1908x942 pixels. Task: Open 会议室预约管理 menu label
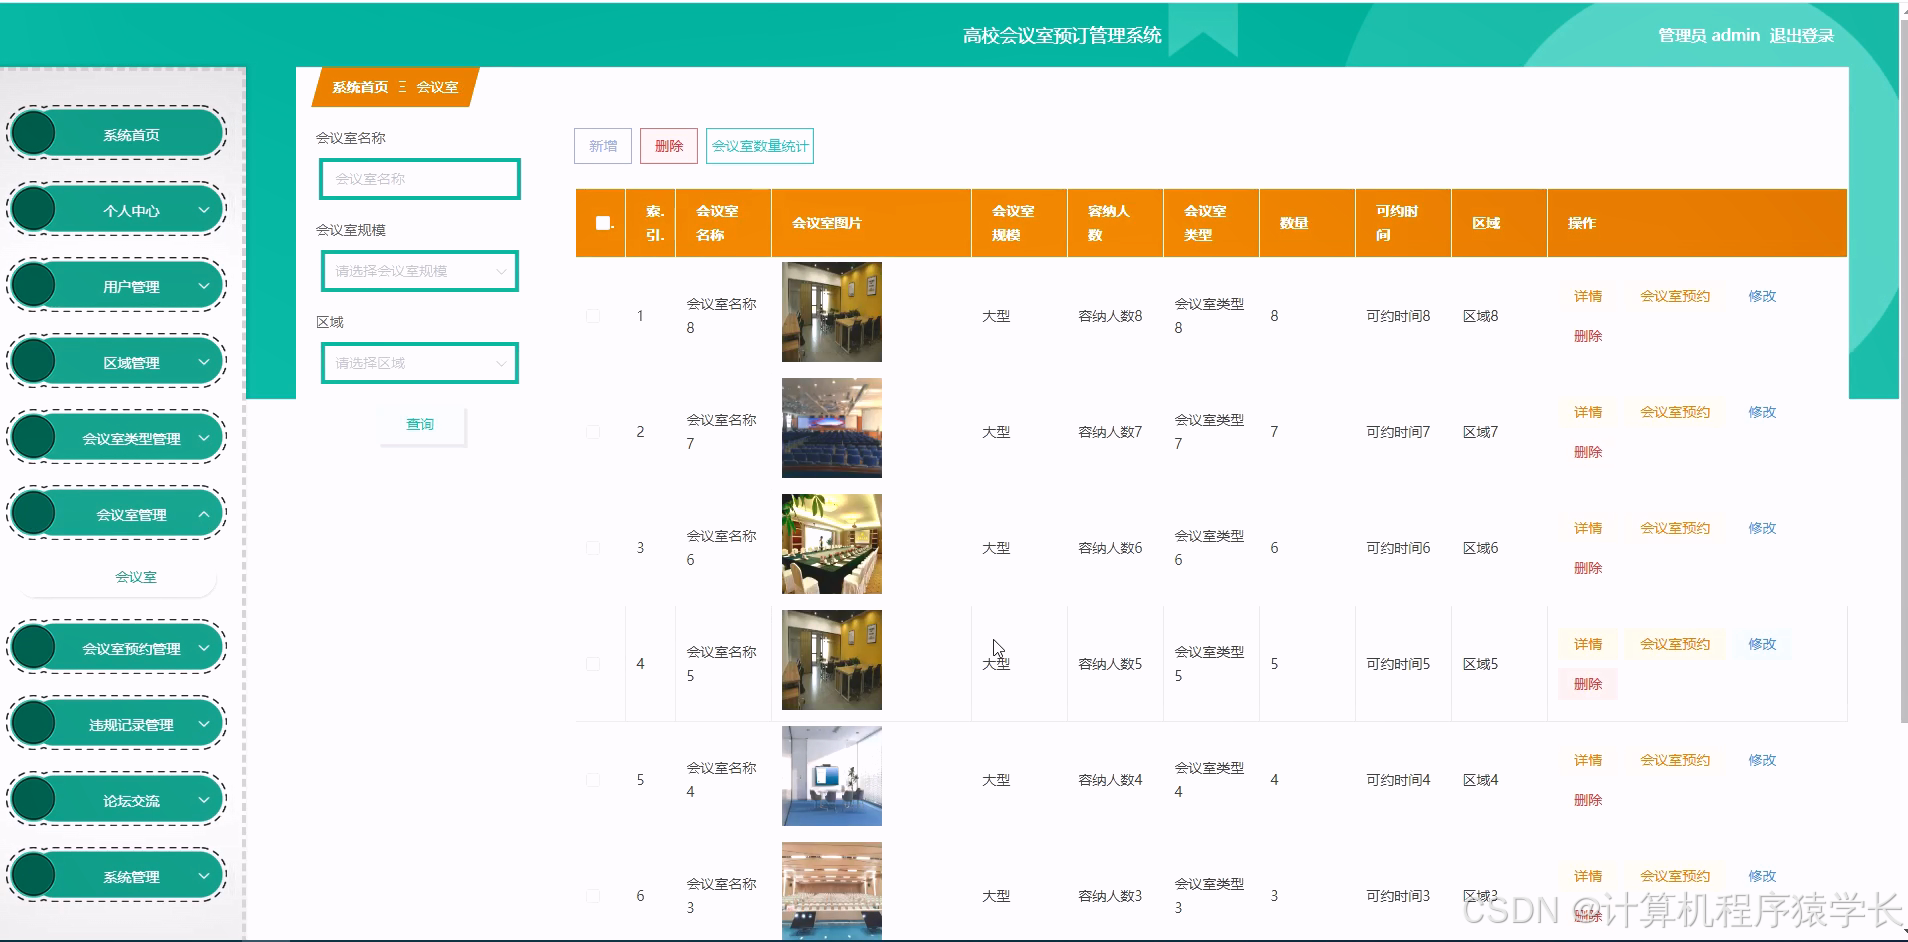point(131,649)
